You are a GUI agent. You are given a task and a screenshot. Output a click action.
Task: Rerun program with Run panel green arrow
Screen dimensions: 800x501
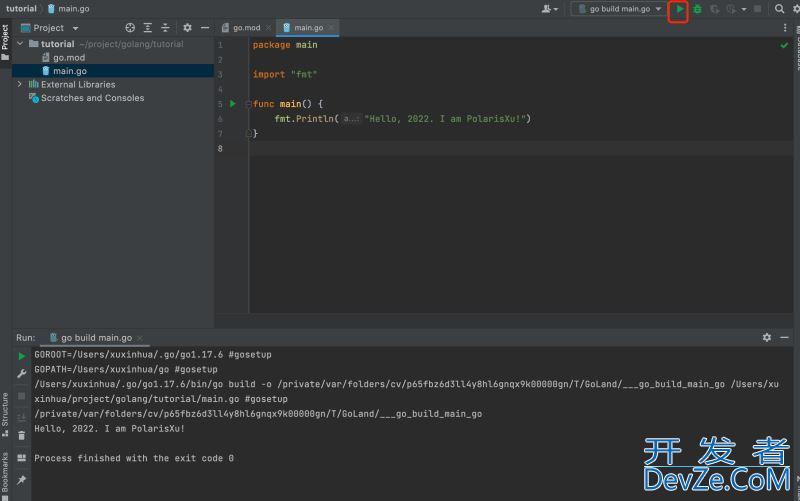(21, 356)
